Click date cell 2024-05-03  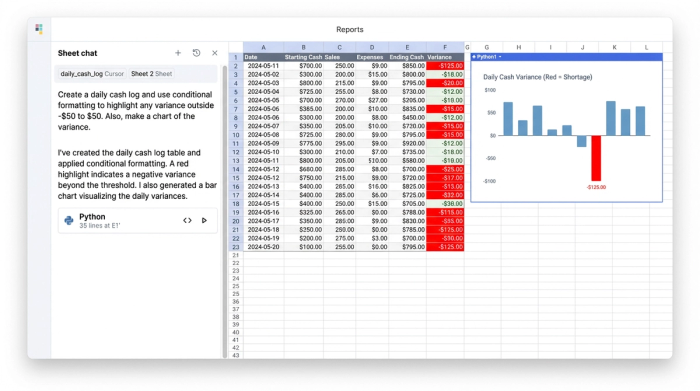[x=263, y=83]
